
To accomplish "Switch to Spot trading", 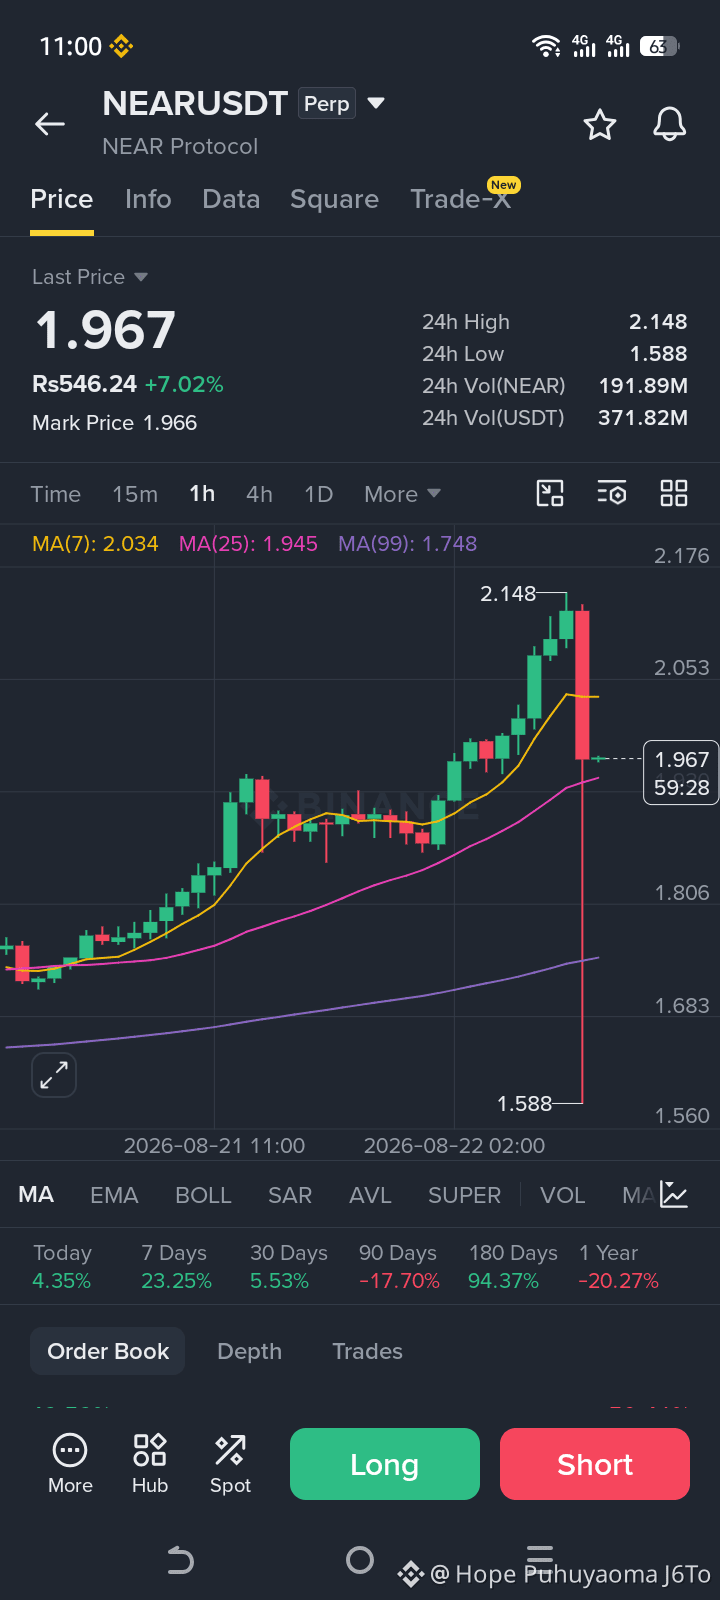I will coord(230,1464).
